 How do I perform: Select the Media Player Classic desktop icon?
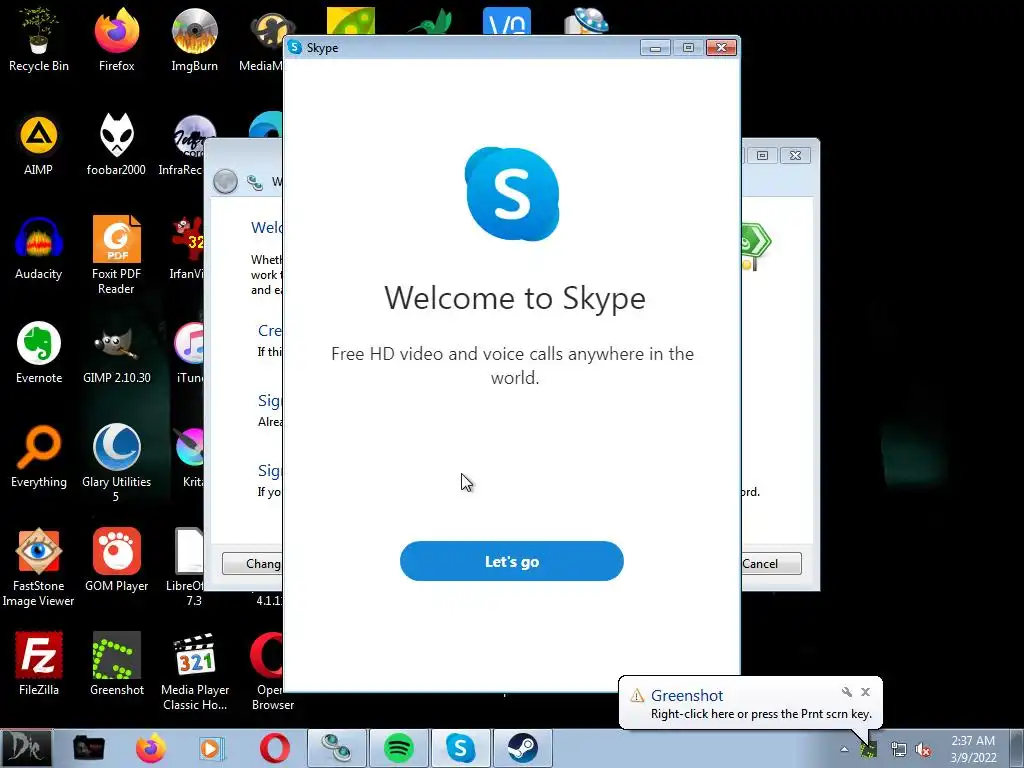point(195,671)
